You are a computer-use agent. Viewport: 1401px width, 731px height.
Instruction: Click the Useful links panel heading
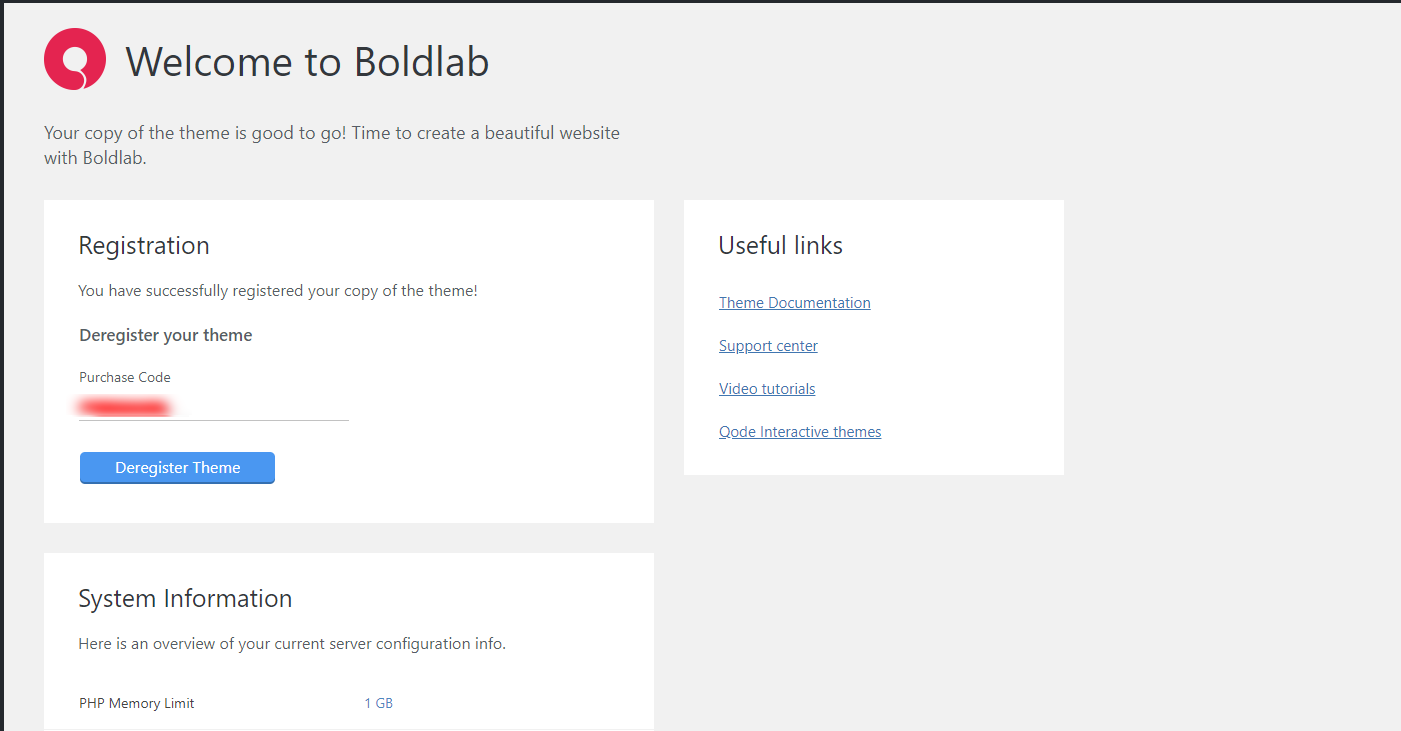[x=780, y=246]
